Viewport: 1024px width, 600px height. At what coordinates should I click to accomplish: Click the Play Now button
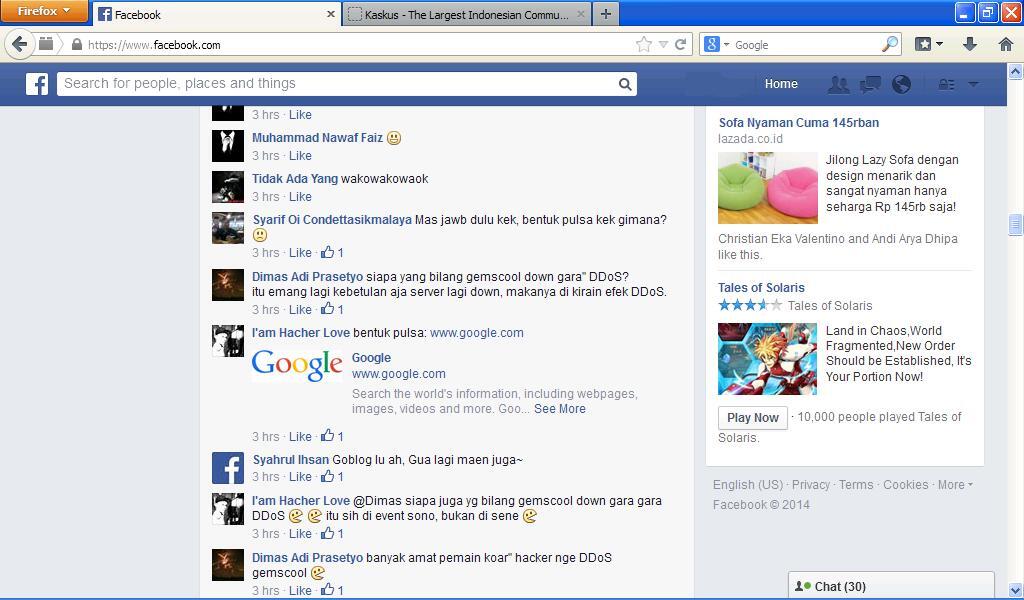coord(752,418)
